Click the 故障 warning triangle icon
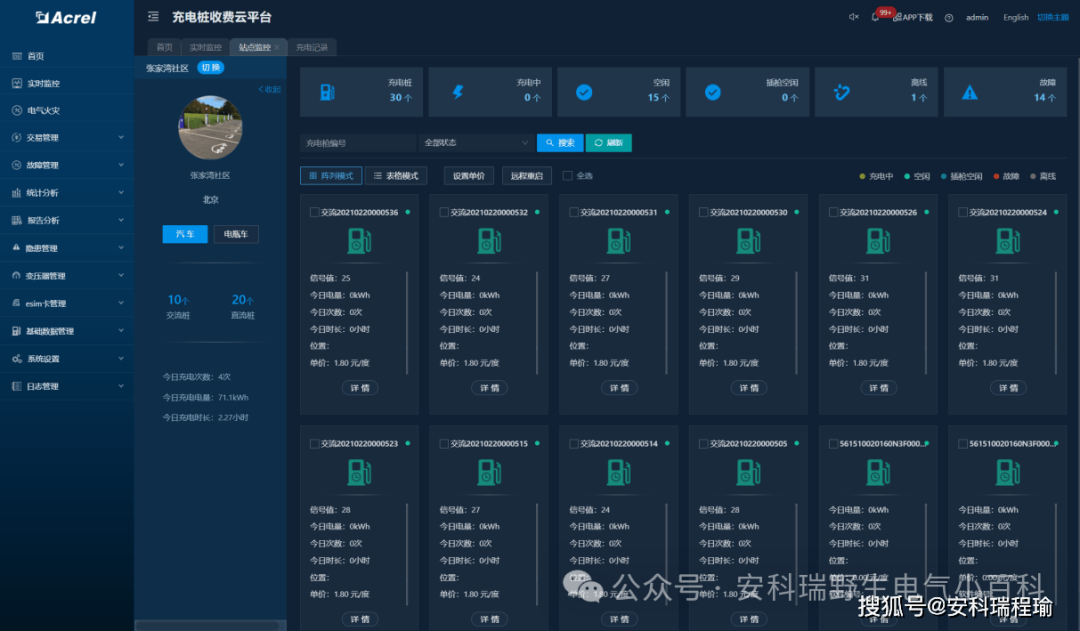Image resolution: width=1080 pixels, height=631 pixels. 970,92
